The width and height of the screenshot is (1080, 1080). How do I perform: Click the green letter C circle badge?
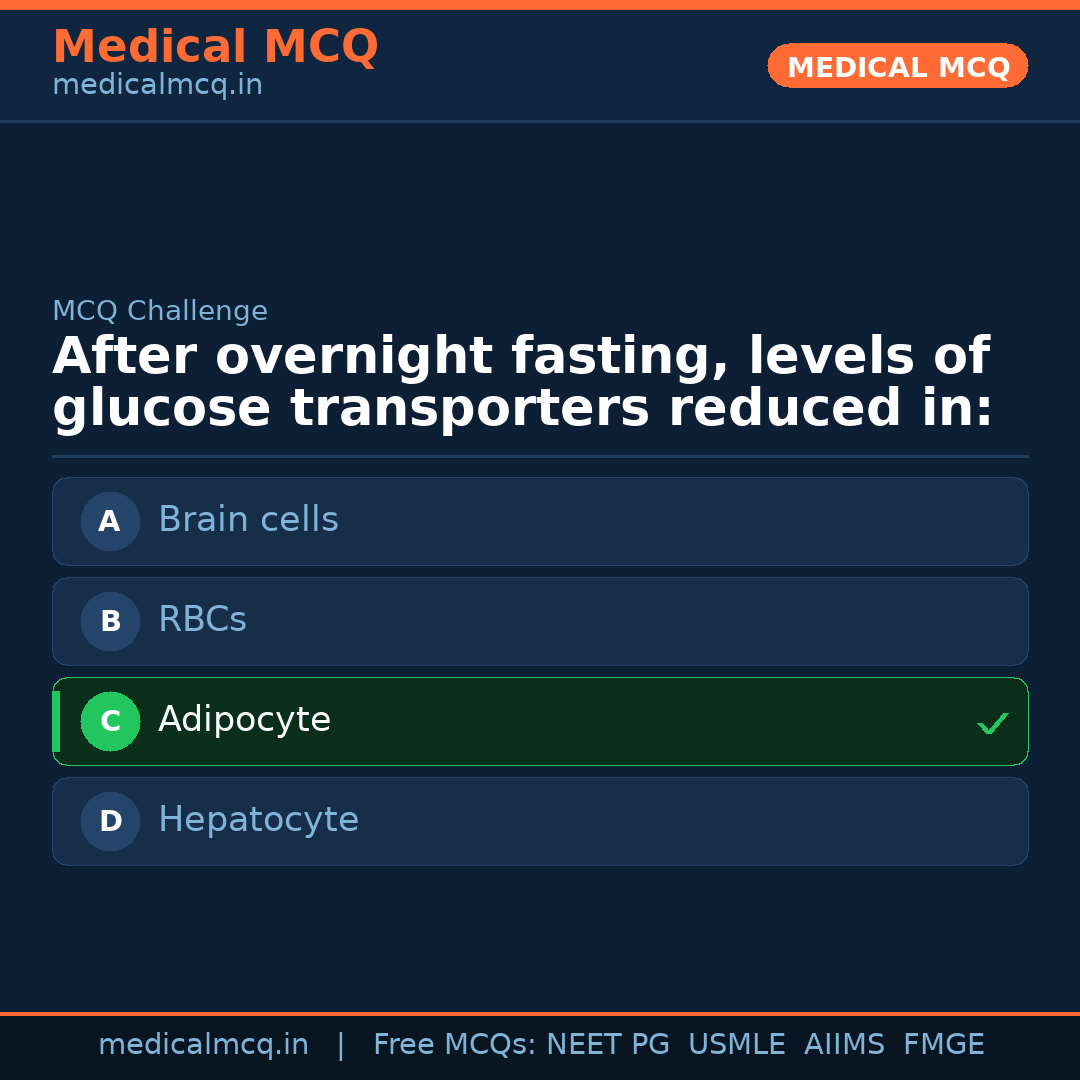click(x=110, y=721)
